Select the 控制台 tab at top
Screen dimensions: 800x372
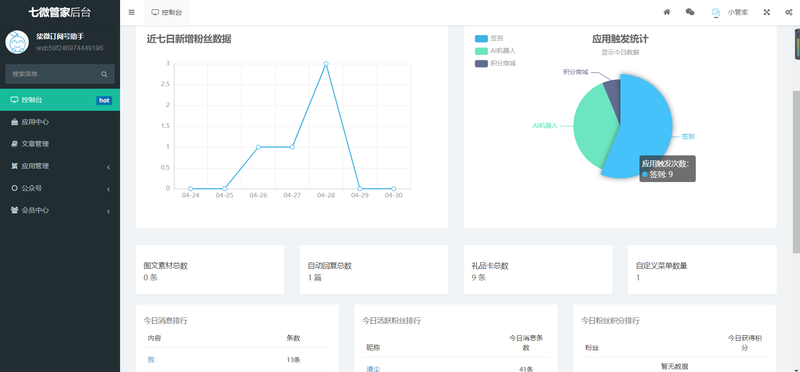167,12
